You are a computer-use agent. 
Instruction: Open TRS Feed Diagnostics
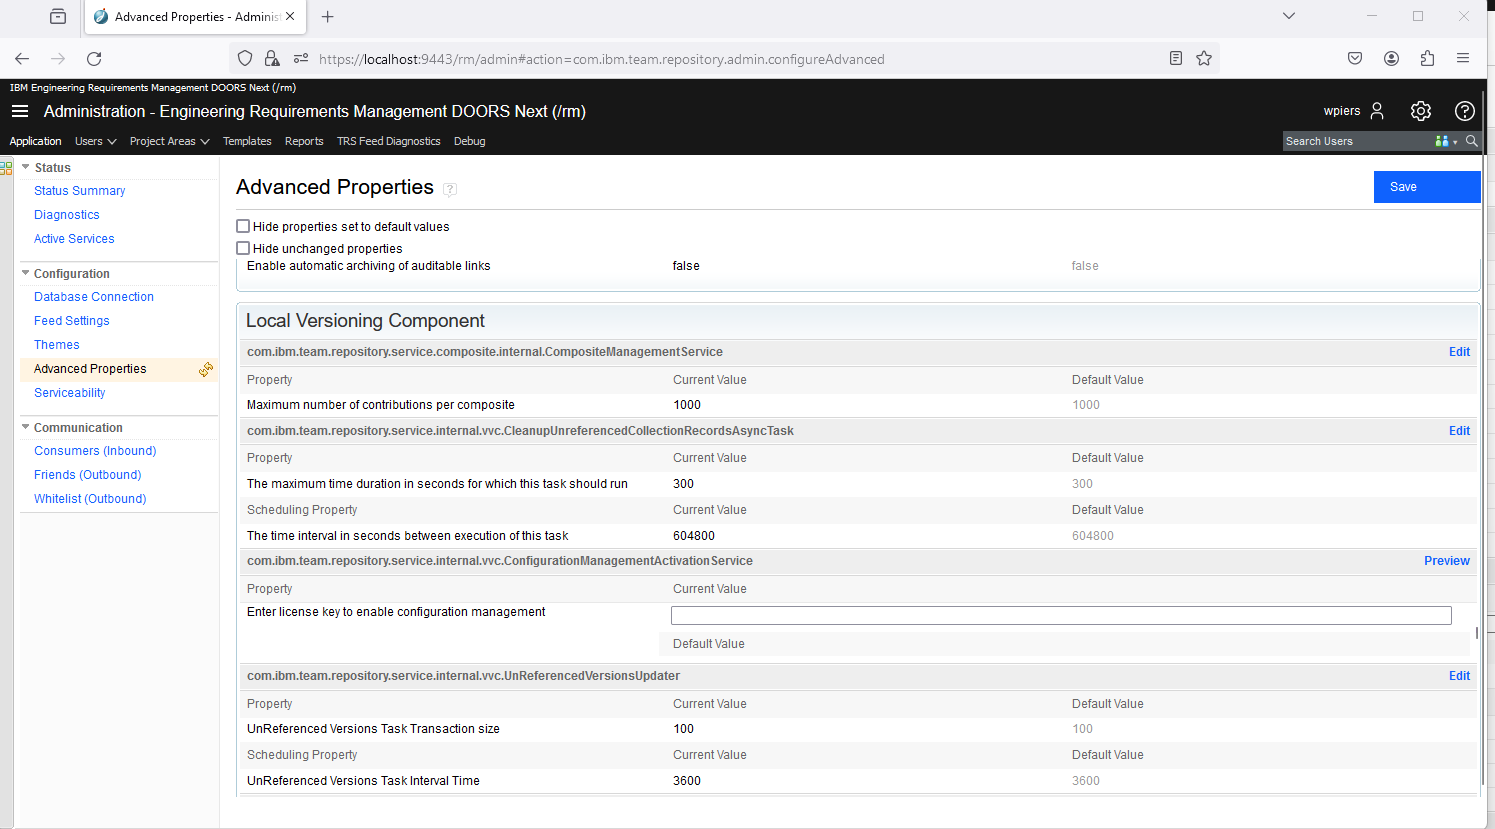tap(389, 142)
